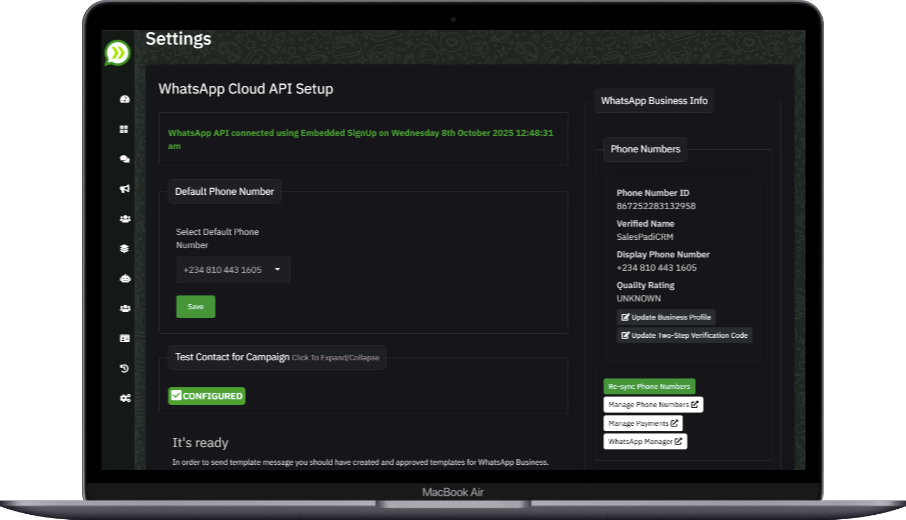Open the bot robot sidebar icon
The image size is (906, 520).
click(124, 279)
